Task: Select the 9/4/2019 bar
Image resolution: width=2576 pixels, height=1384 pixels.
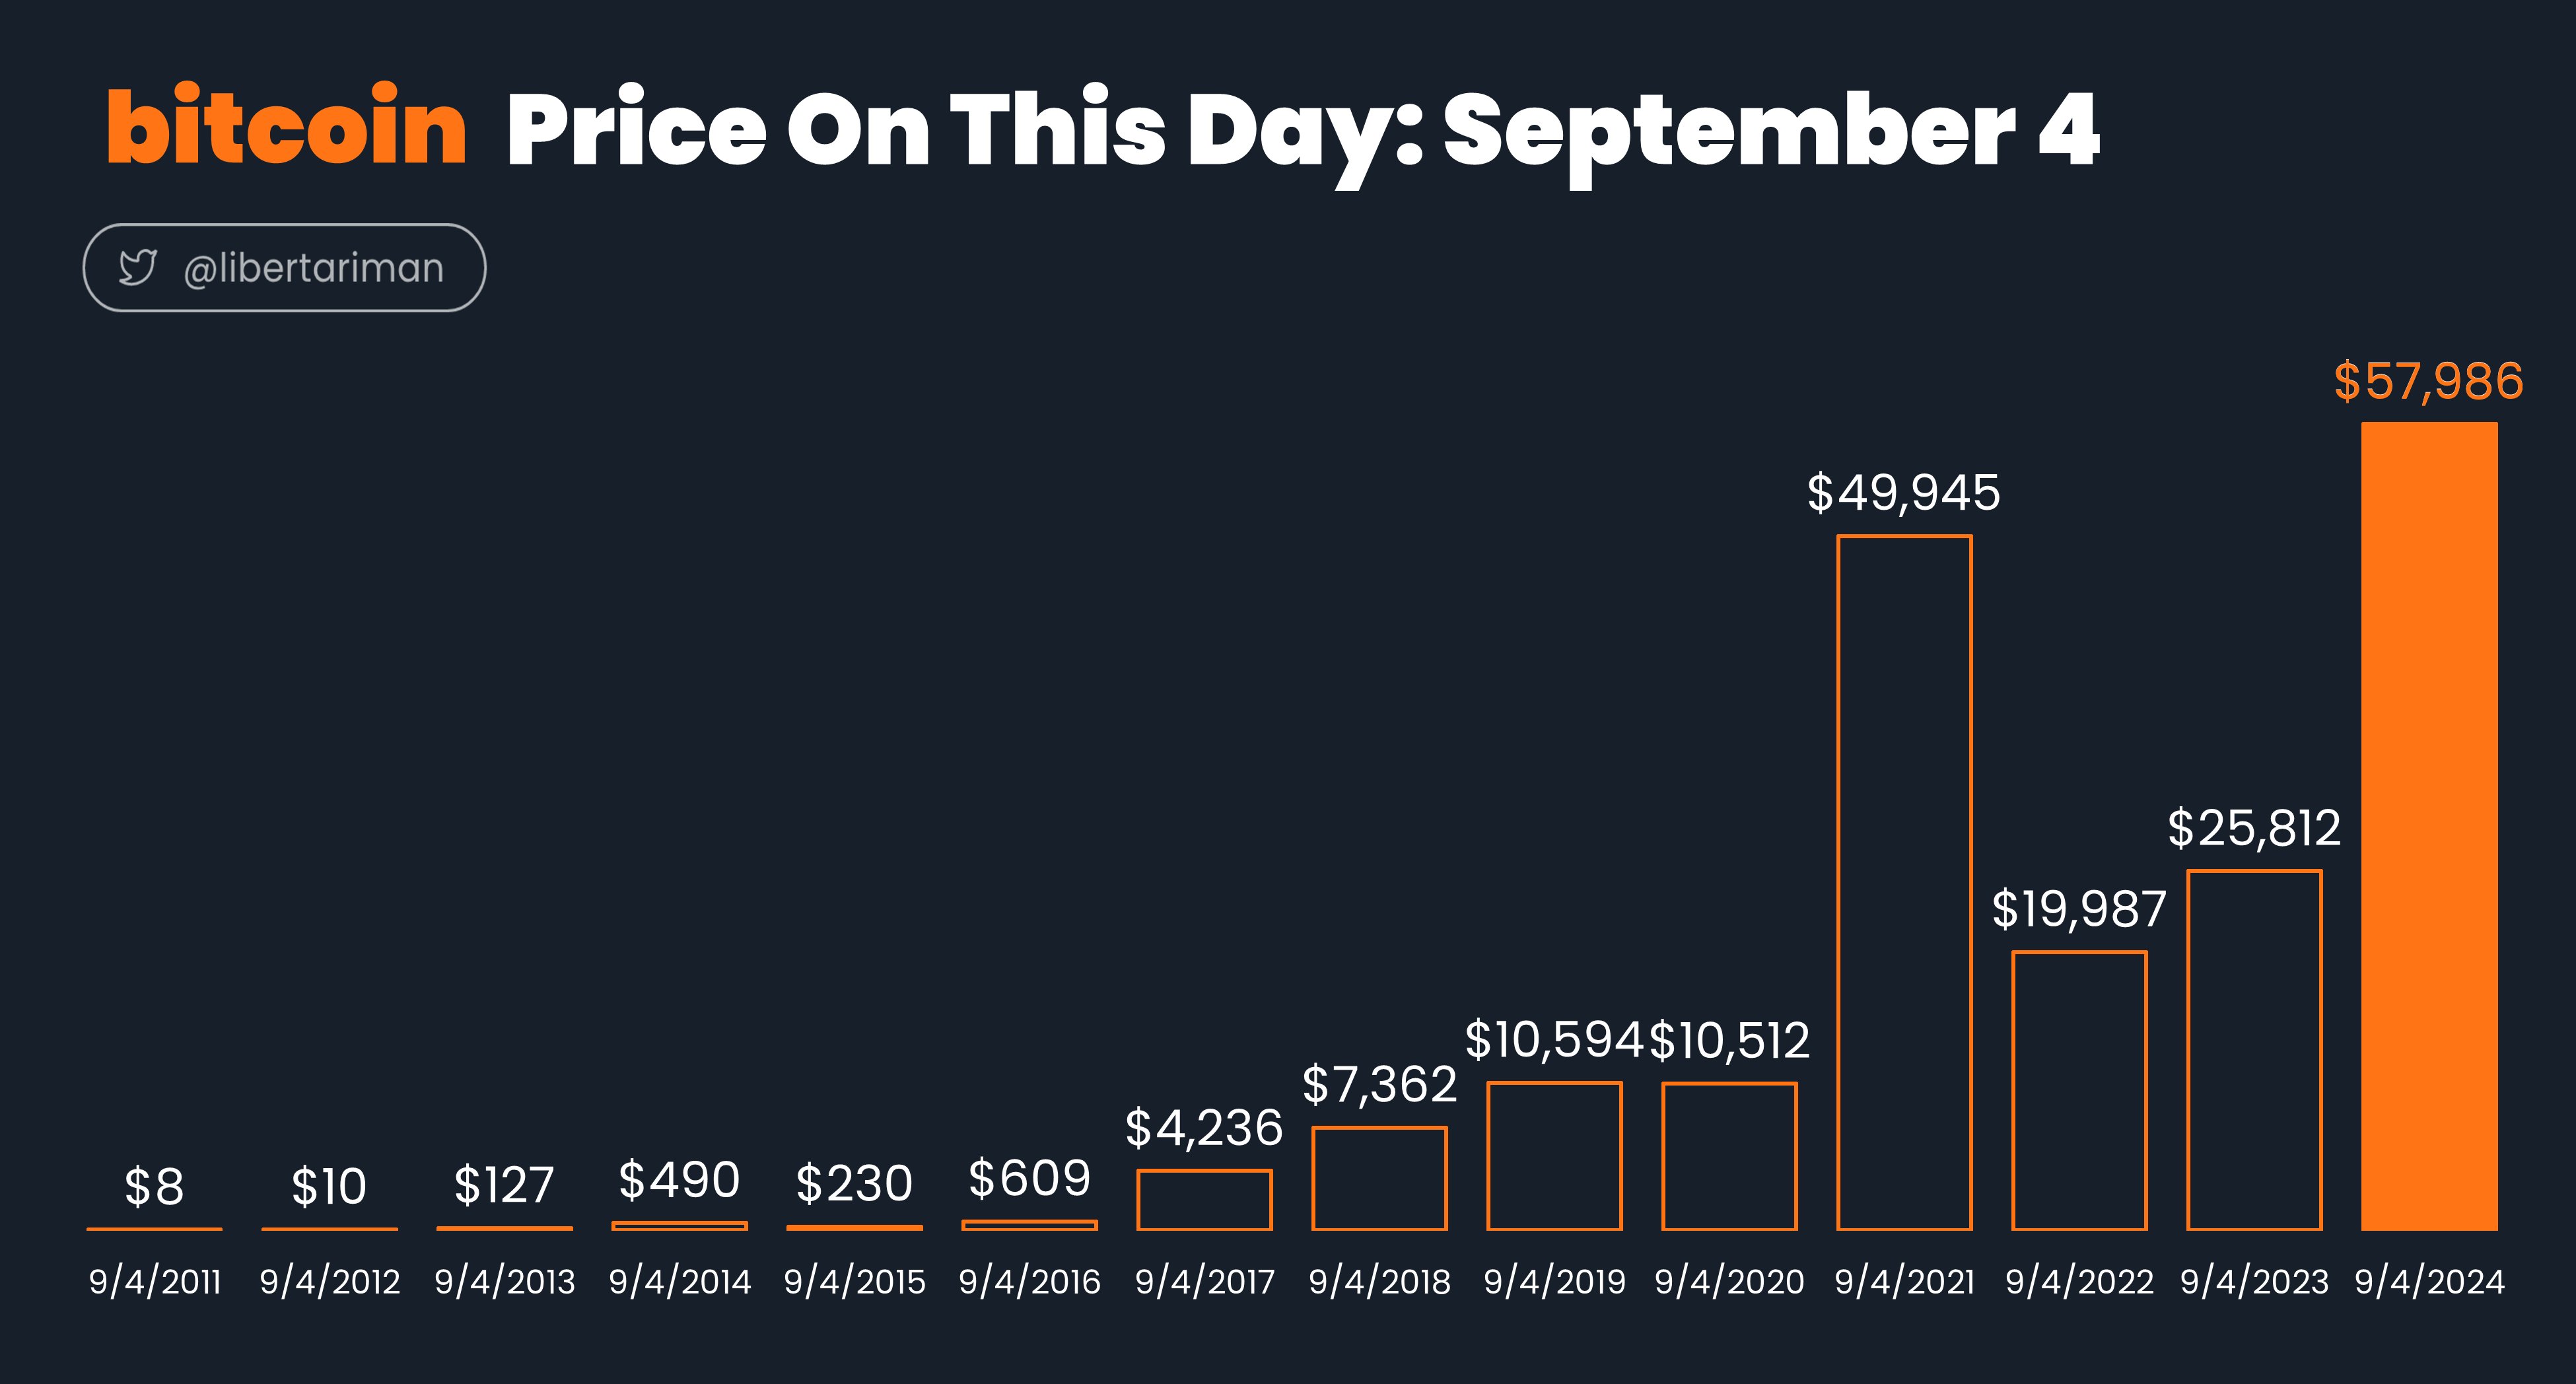Action: tap(1554, 1156)
